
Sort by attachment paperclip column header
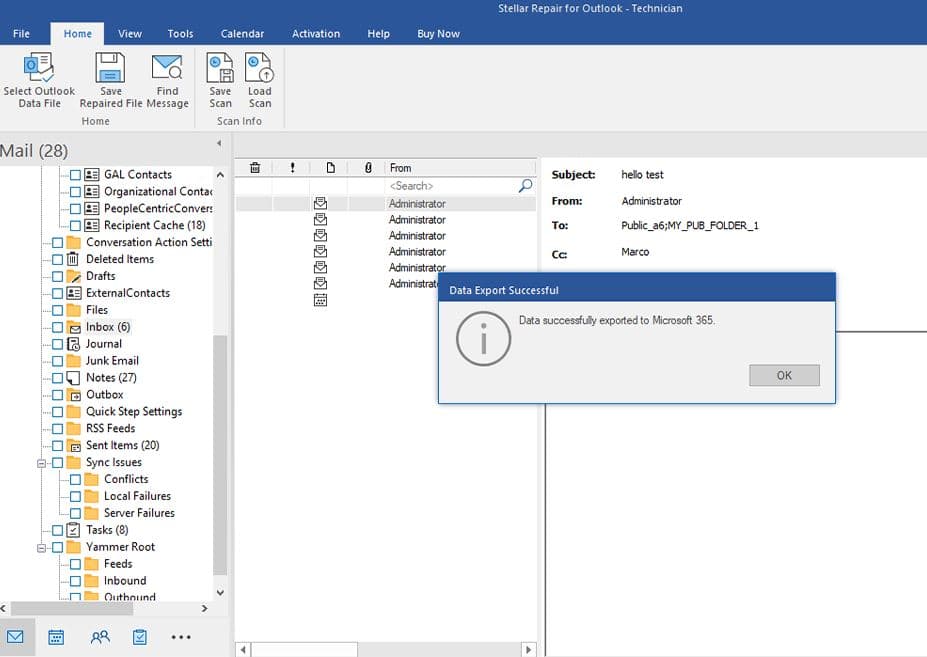368,168
